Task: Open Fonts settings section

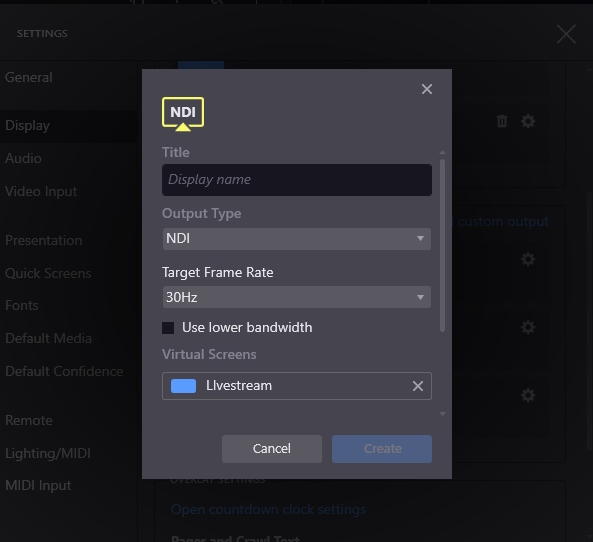Action: (x=22, y=306)
